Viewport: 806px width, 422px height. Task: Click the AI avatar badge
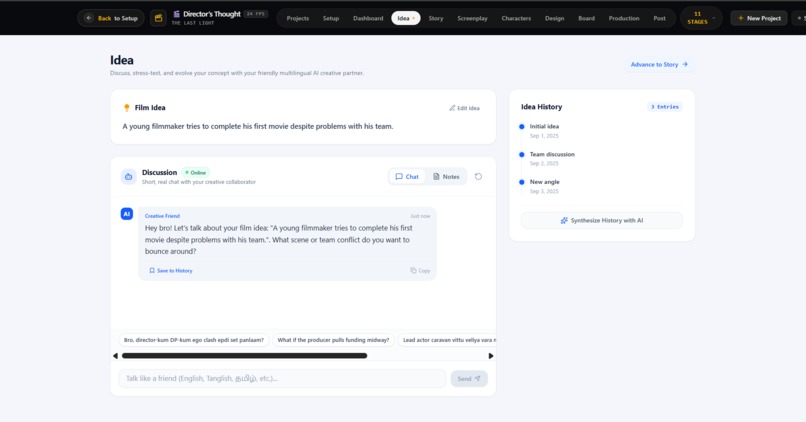pyautogui.click(x=126, y=214)
